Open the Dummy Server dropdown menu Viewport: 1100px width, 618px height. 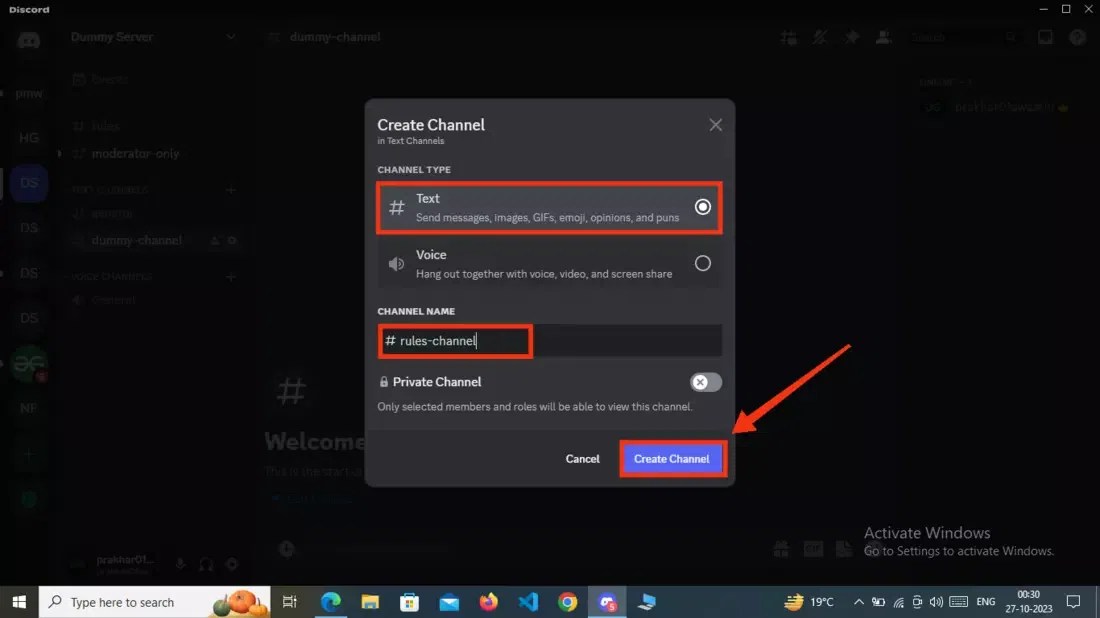point(152,36)
